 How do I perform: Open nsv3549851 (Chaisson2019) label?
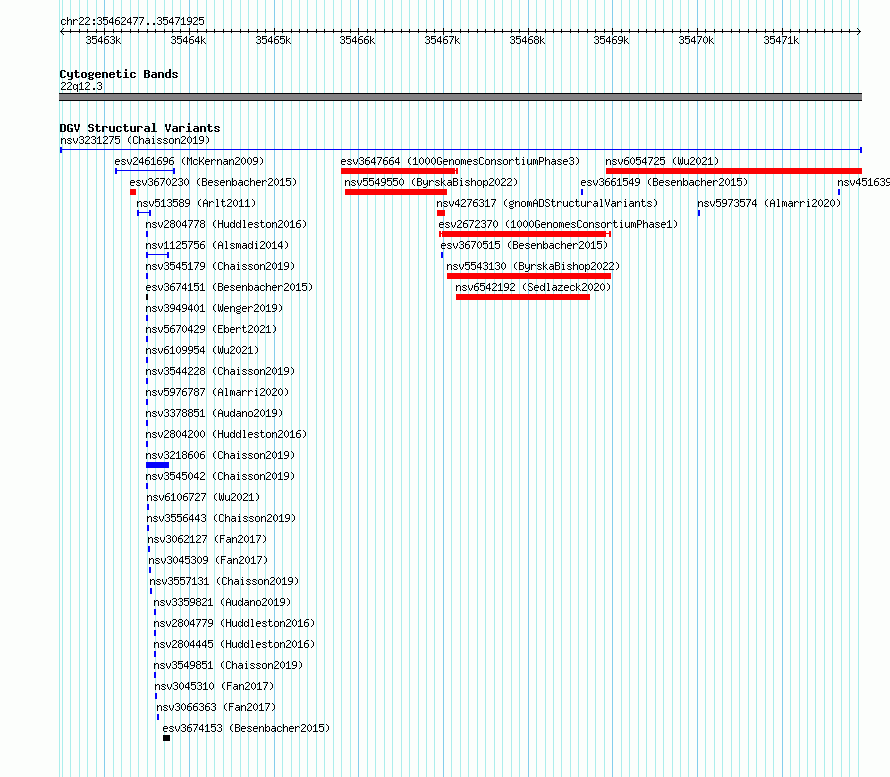click(228, 665)
